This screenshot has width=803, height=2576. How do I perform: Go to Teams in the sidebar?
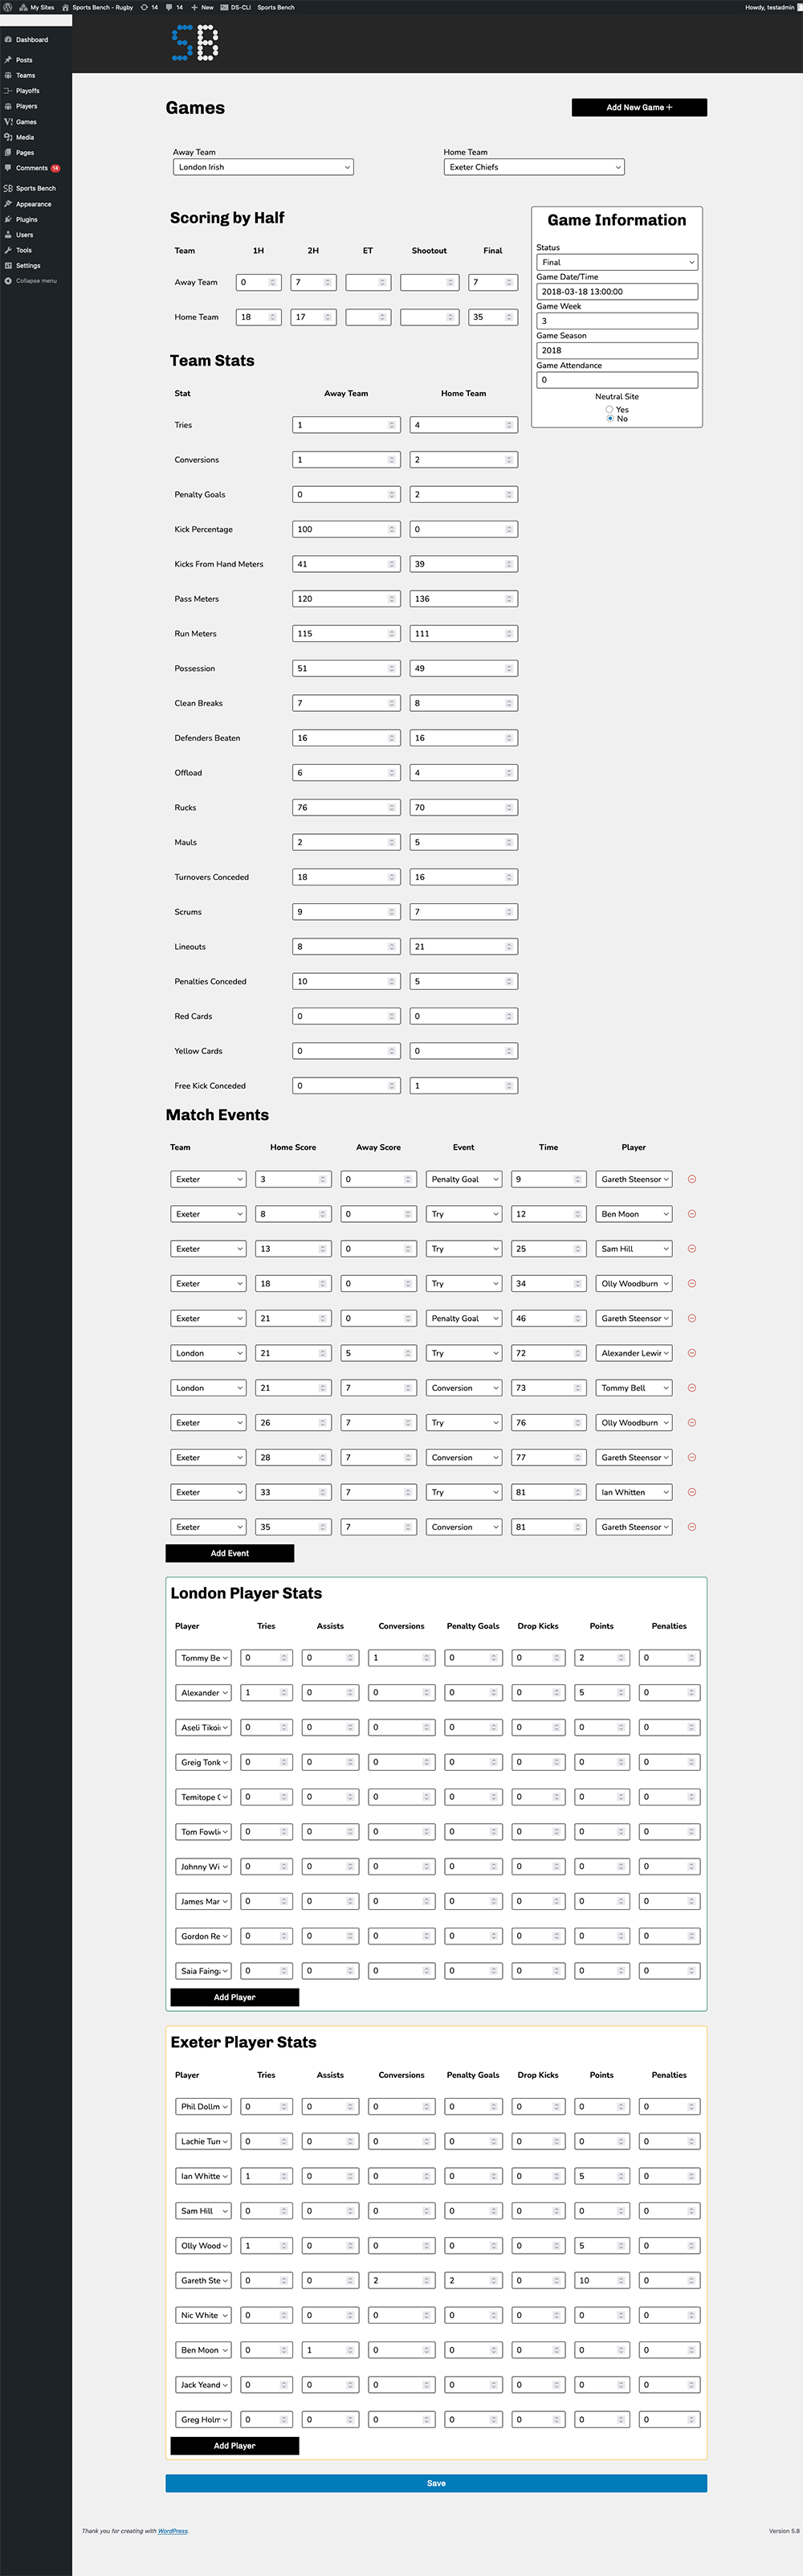[x=25, y=75]
